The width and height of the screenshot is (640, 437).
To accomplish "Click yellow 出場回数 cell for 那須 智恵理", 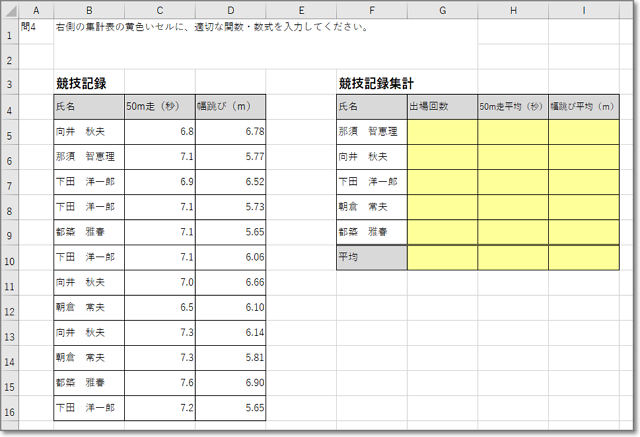I will point(442,131).
